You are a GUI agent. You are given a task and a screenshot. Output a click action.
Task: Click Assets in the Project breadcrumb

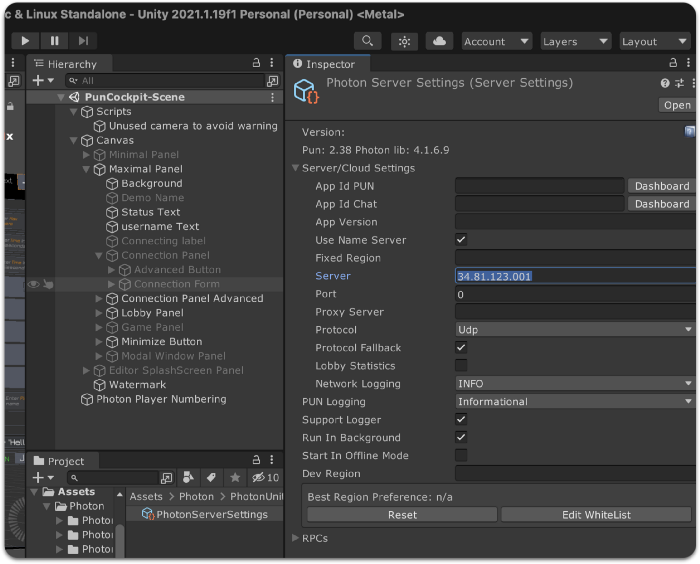coord(146,497)
